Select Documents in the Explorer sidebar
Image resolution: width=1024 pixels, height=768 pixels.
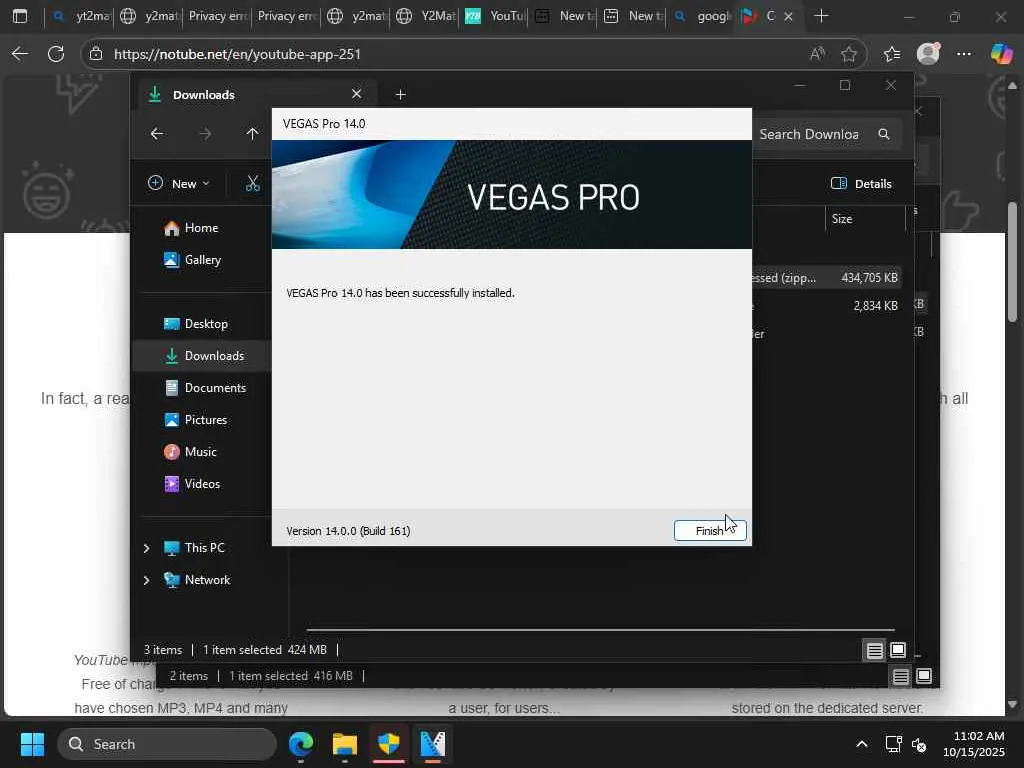click(x=206, y=388)
